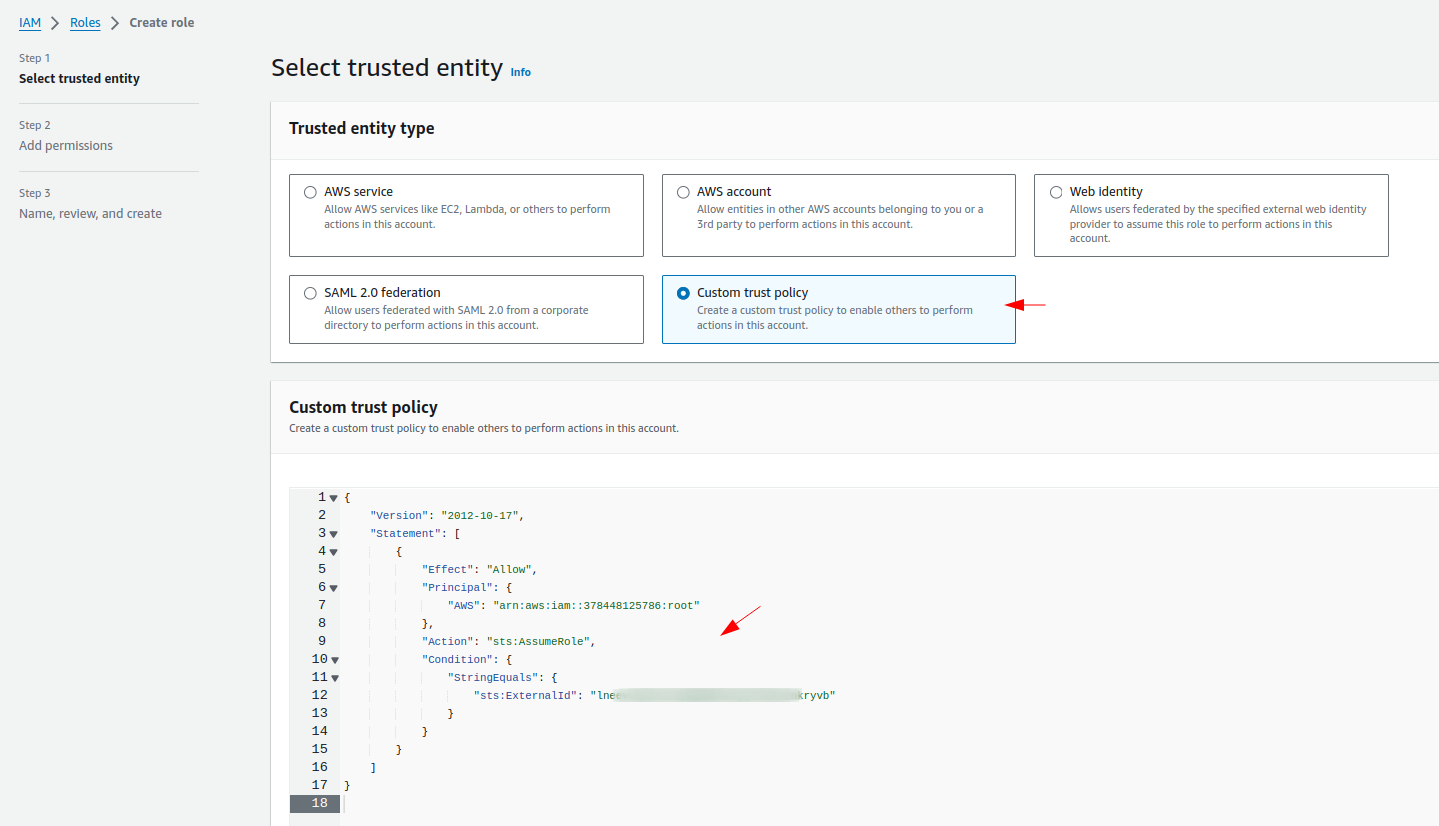This screenshot has width=1439, height=826.
Task: Fold the statement object on line 4
Action: [334, 552]
